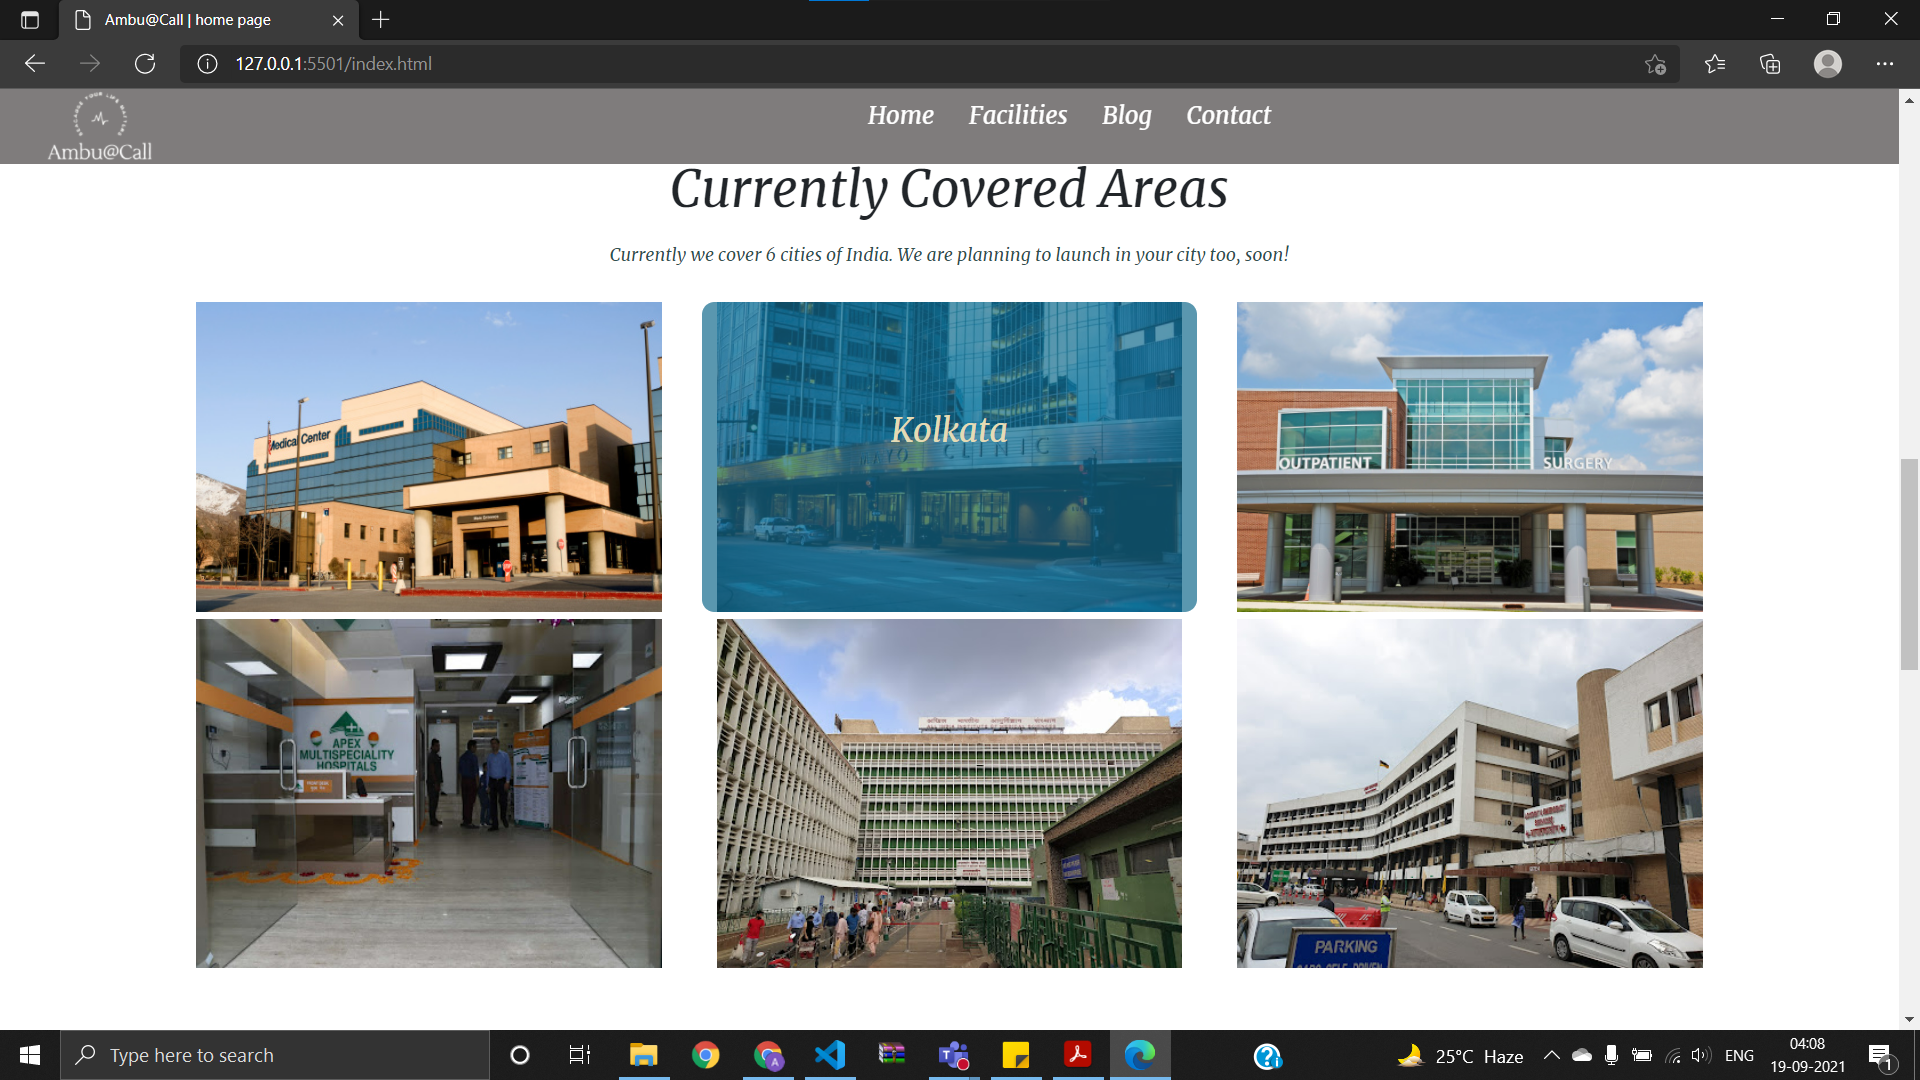1920x1080 pixels.
Task: Click the Contact navbar link
Action: click(1228, 115)
